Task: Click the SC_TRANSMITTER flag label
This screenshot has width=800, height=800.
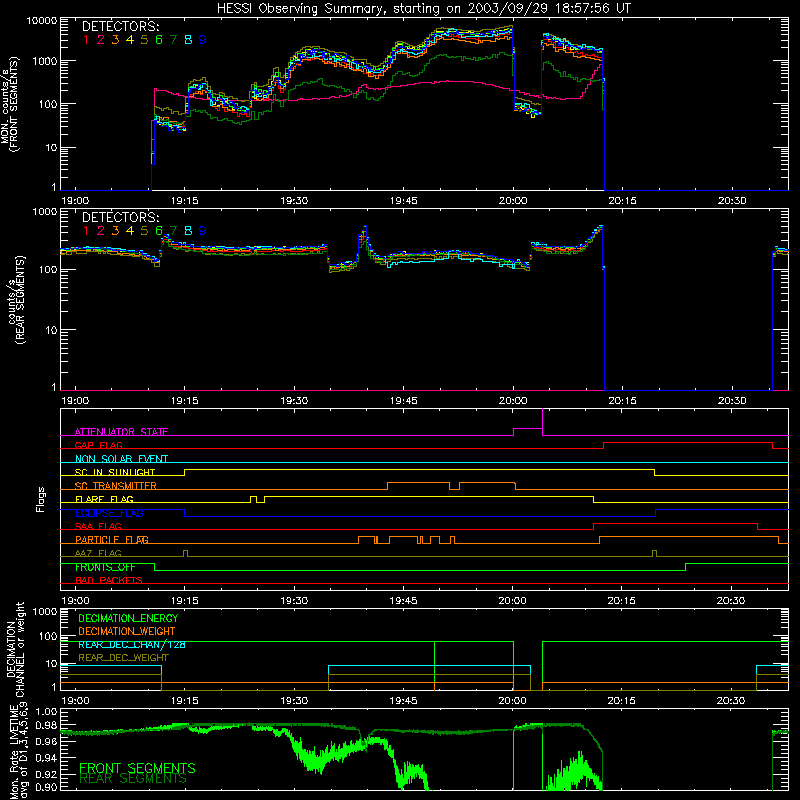Action: (116, 485)
